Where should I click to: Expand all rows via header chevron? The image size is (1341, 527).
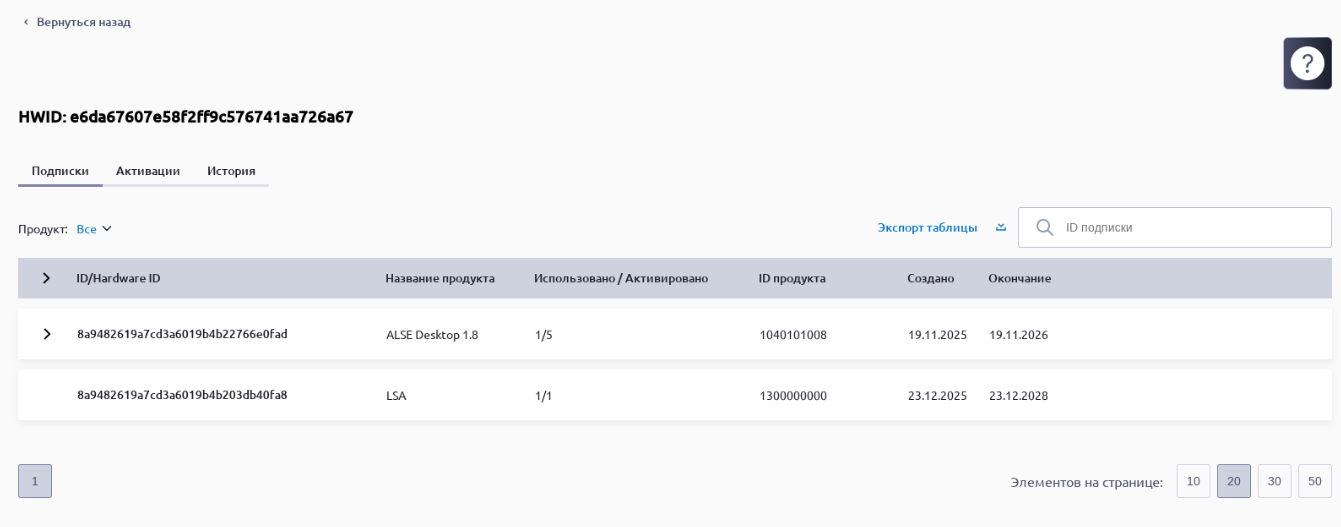(x=46, y=278)
